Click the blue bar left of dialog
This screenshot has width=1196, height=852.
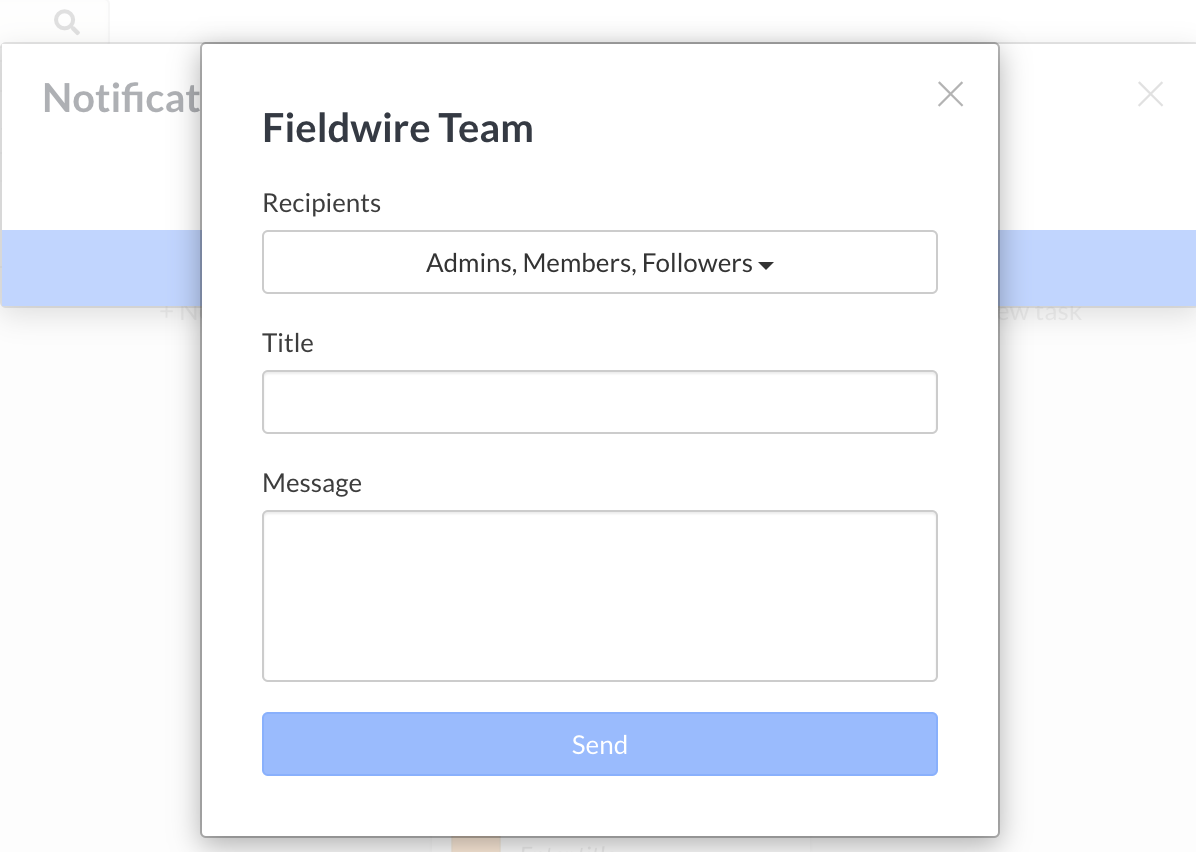[100, 268]
